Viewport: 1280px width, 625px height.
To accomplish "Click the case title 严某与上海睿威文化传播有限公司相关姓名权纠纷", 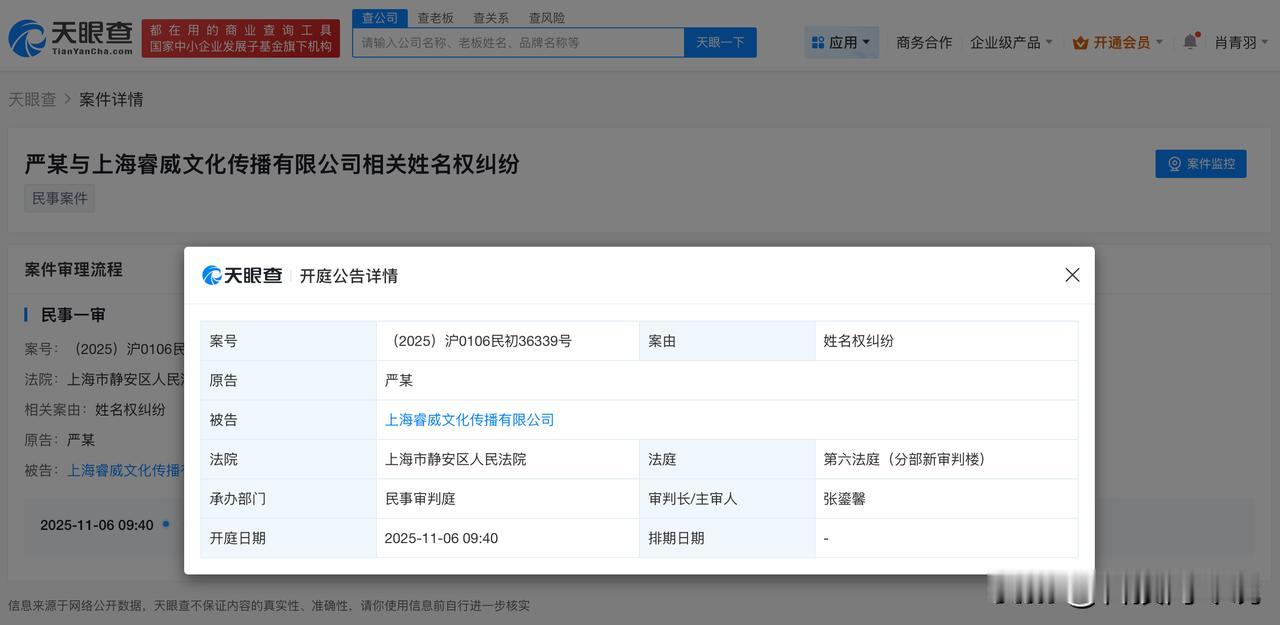I will [272, 164].
